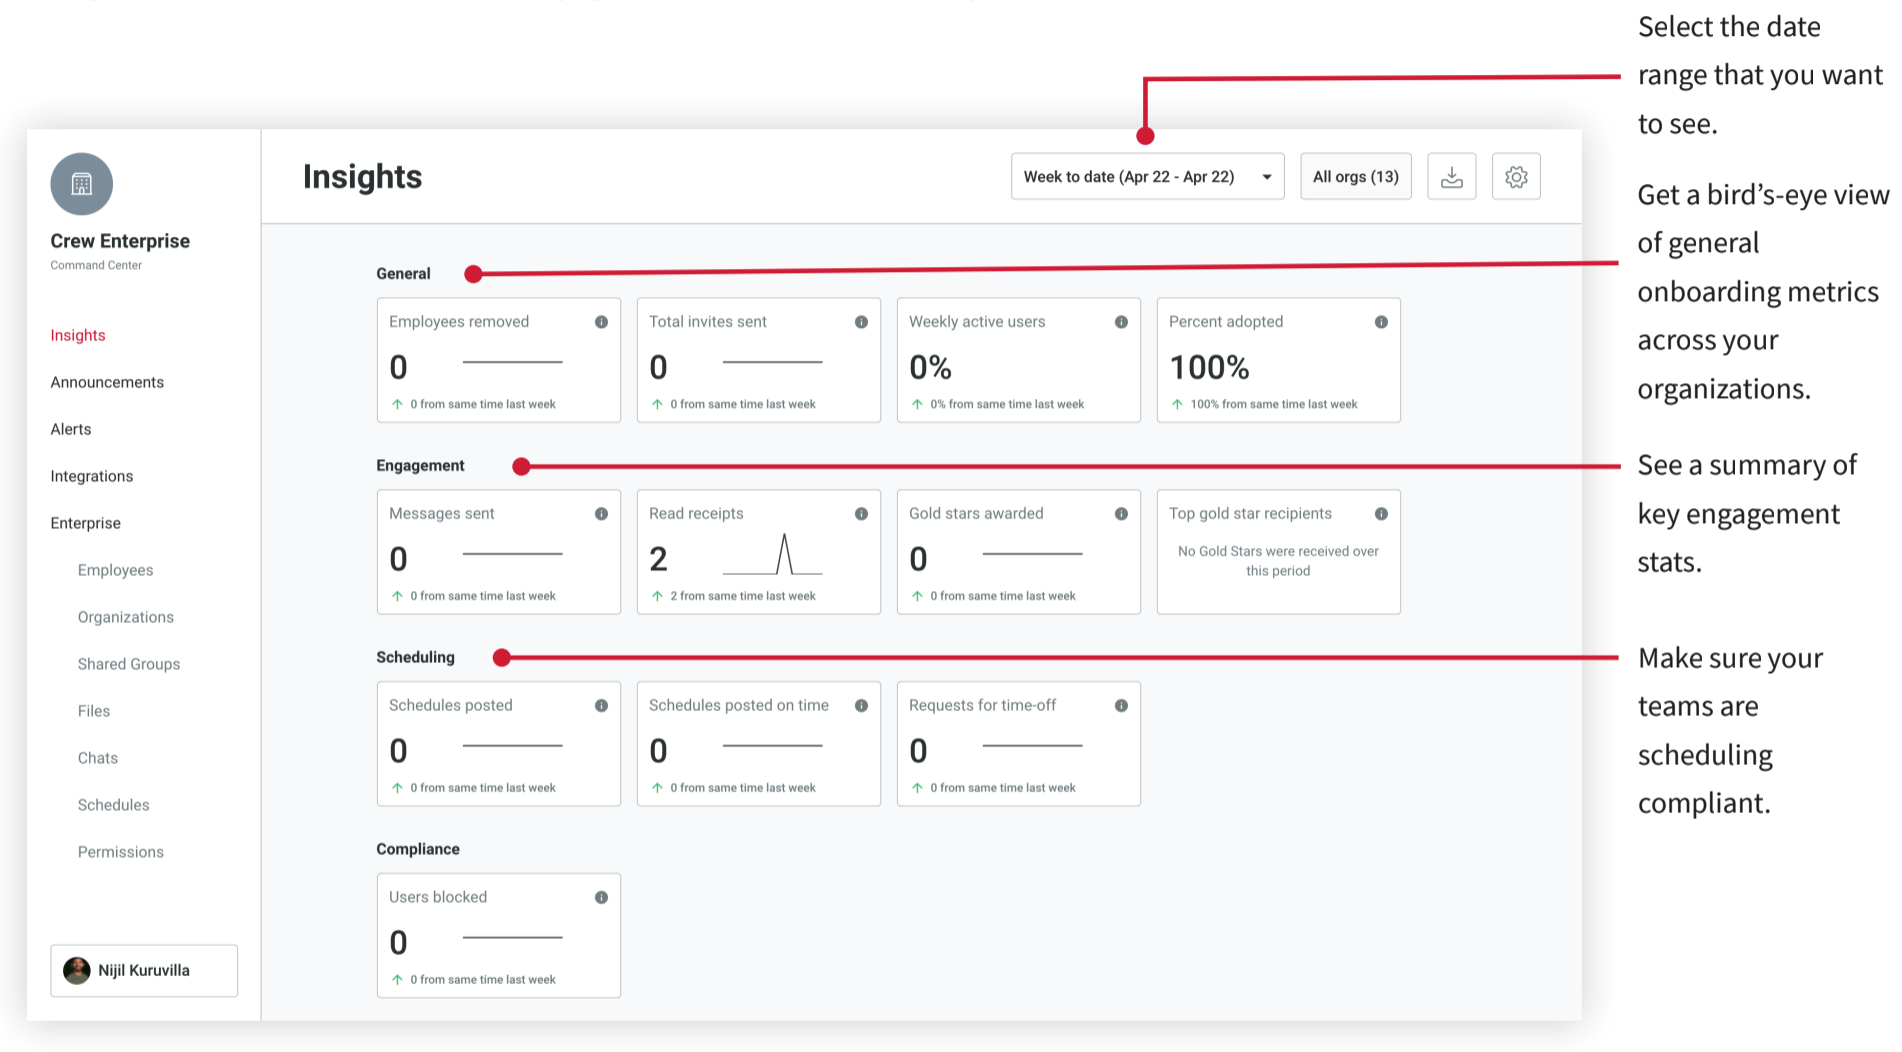Click the General section heading
The image size is (1902, 1052).
pyautogui.click(x=403, y=274)
